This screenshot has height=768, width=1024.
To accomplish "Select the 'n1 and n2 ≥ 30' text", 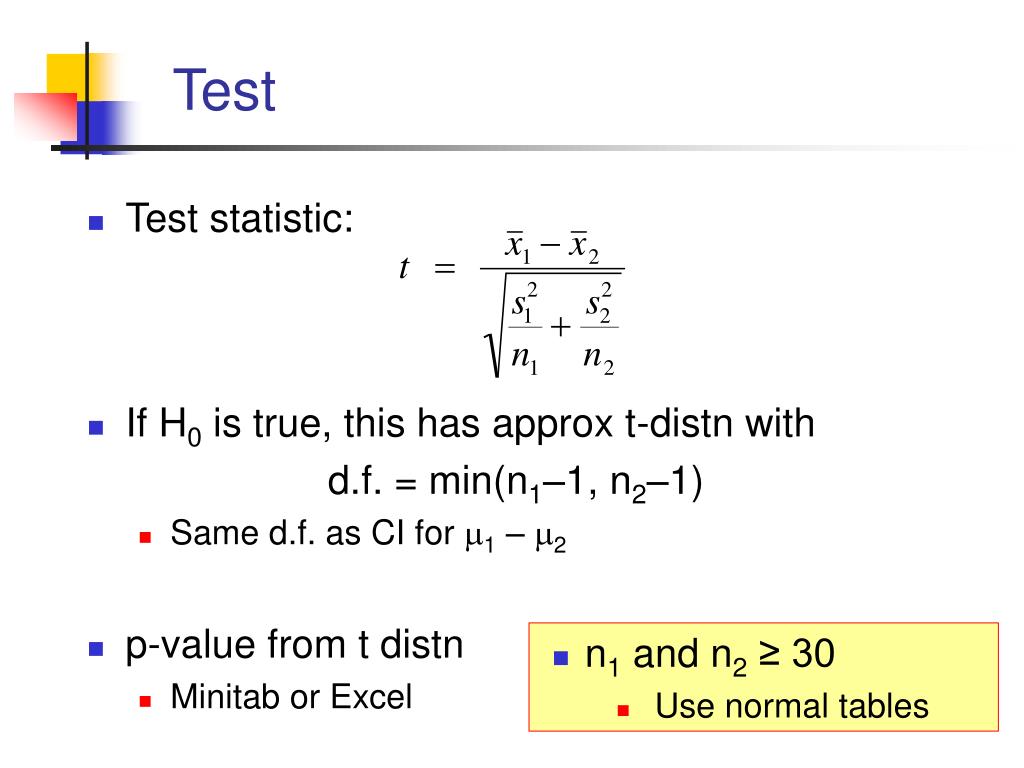I will click(x=710, y=655).
